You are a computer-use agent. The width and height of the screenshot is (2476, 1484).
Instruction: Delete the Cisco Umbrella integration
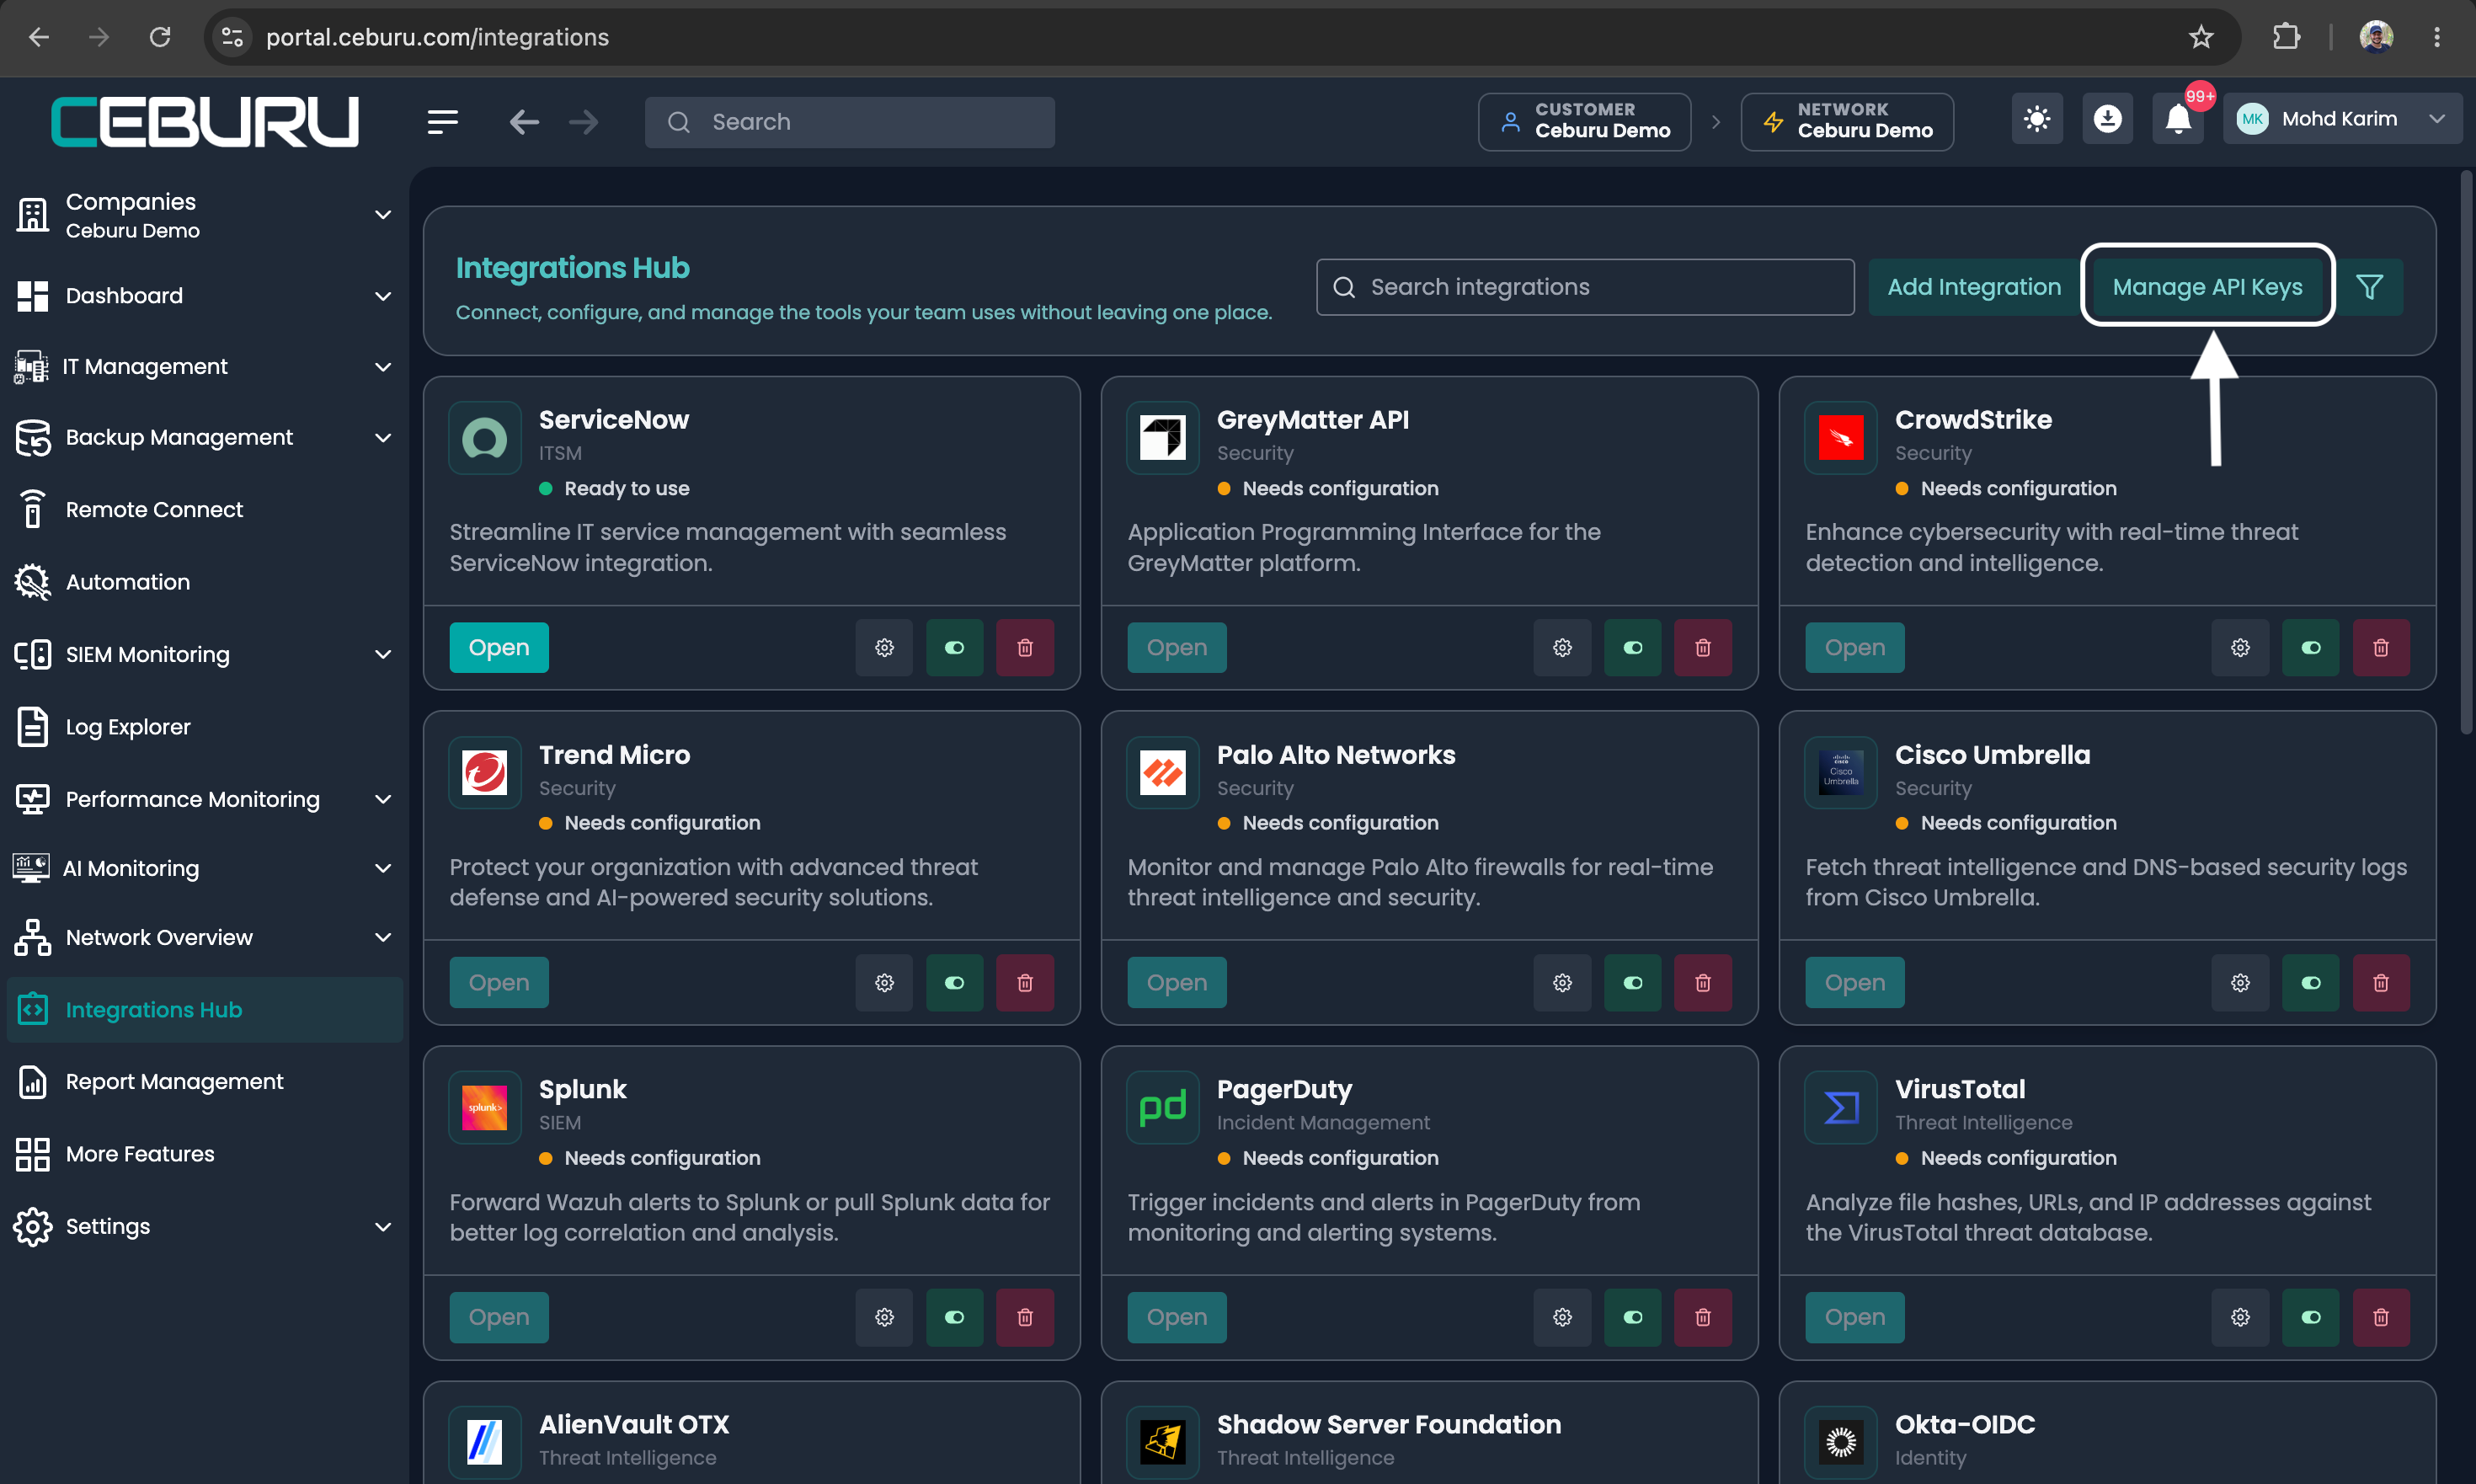click(2381, 983)
